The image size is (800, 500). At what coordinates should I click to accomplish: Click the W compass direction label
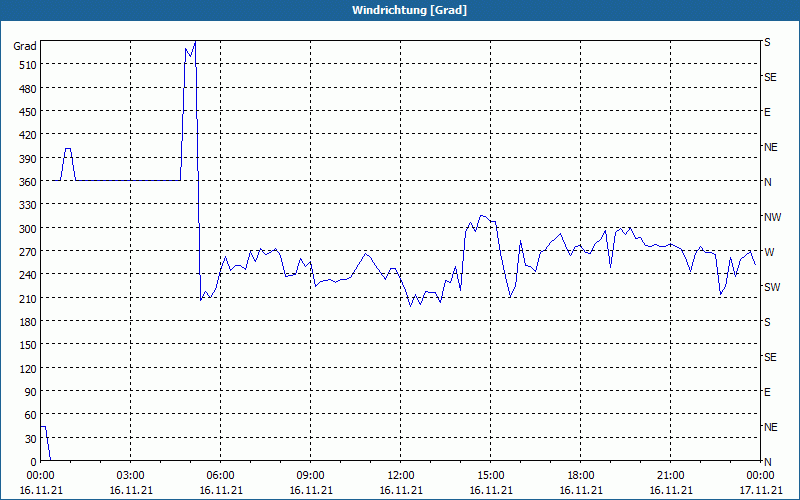click(769, 252)
